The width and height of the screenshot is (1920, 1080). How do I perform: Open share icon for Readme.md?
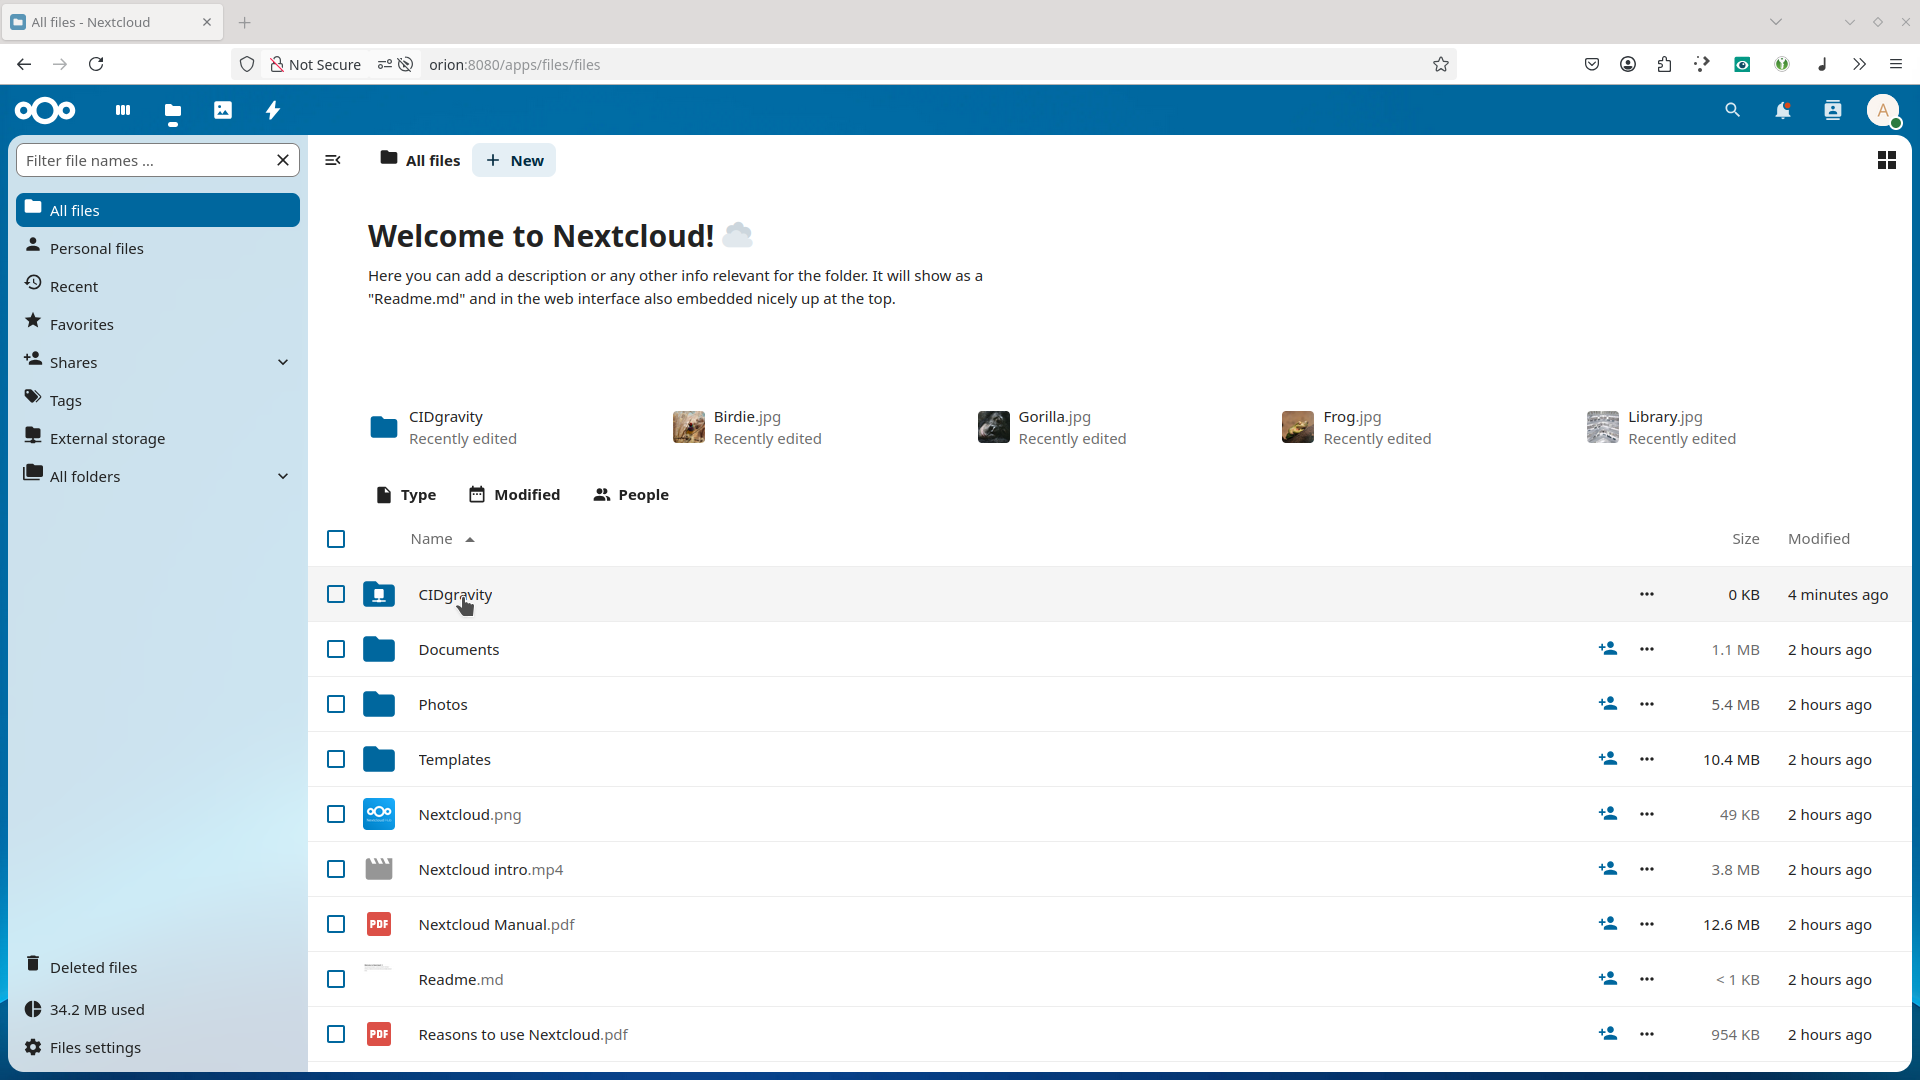(x=1608, y=979)
